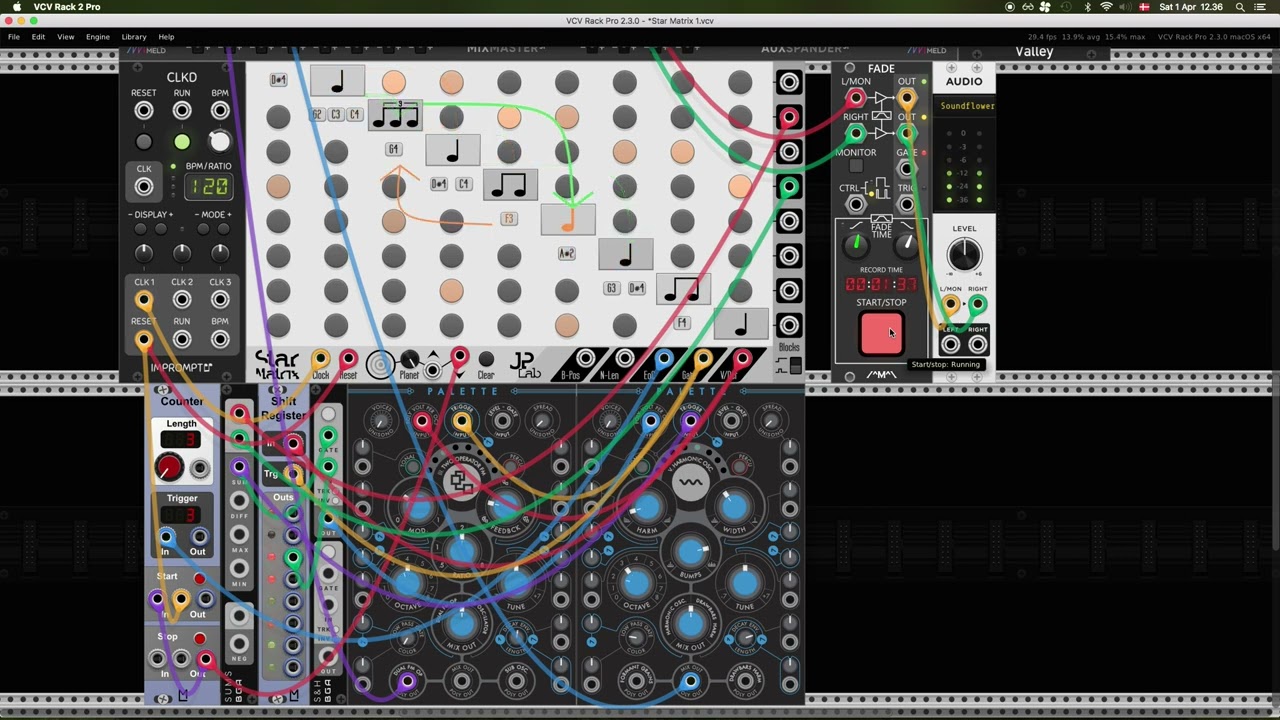Image resolution: width=1280 pixels, height=720 pixels.
Task: Open the Library menu
Action: click(x=134, y=37)
